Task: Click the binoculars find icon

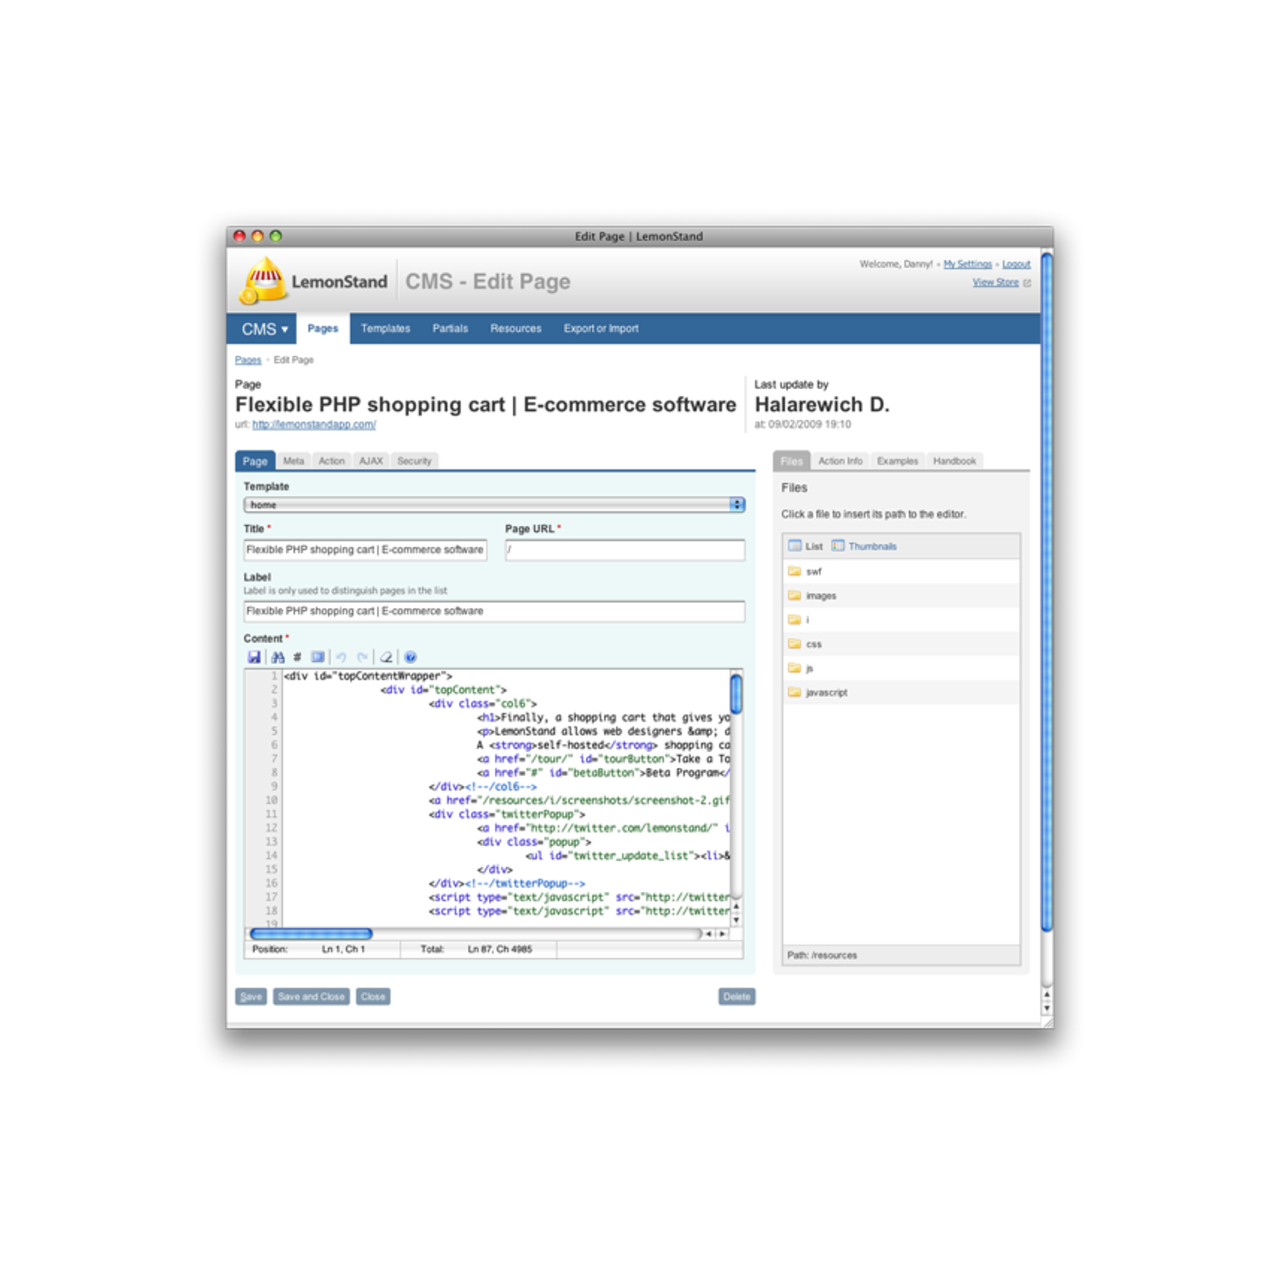Action: [x=277, y=657]
